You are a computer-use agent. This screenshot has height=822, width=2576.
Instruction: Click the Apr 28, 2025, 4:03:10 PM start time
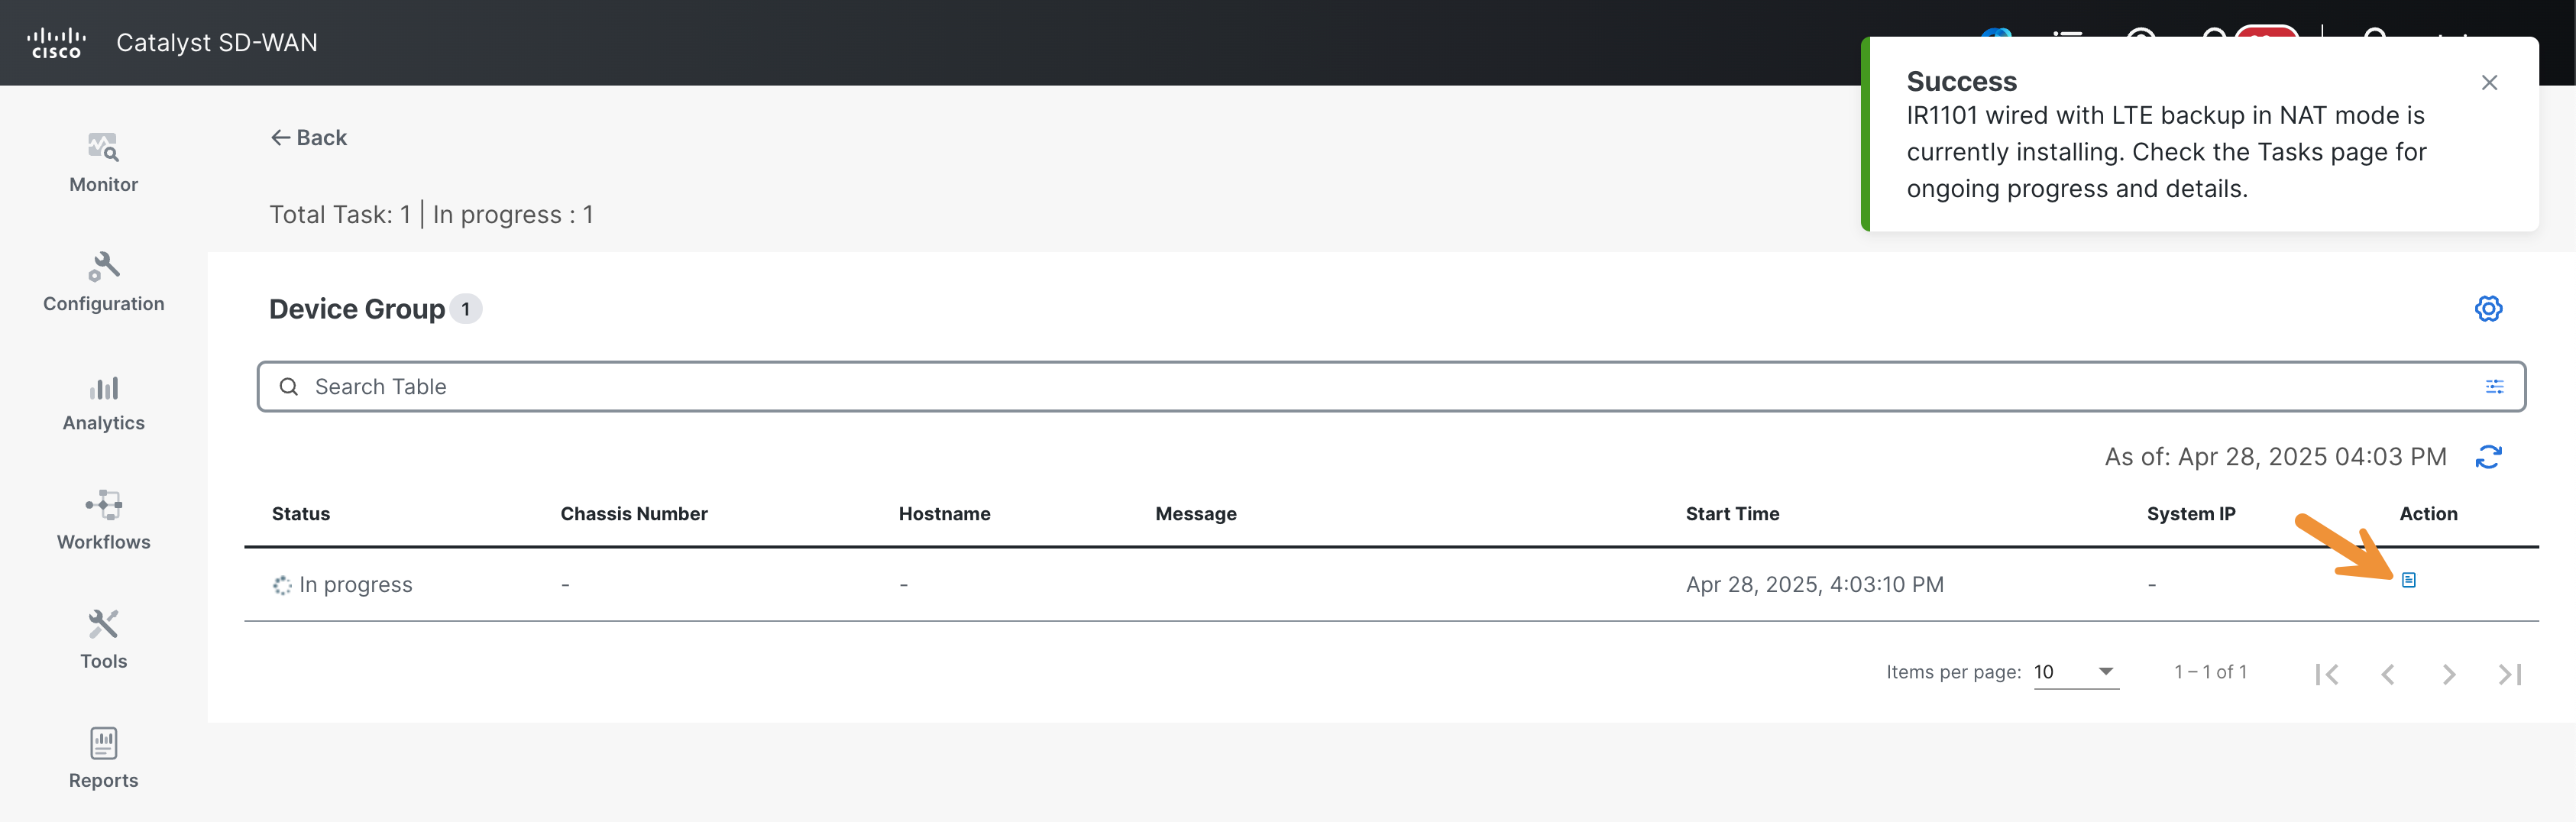click(1814, 585)
